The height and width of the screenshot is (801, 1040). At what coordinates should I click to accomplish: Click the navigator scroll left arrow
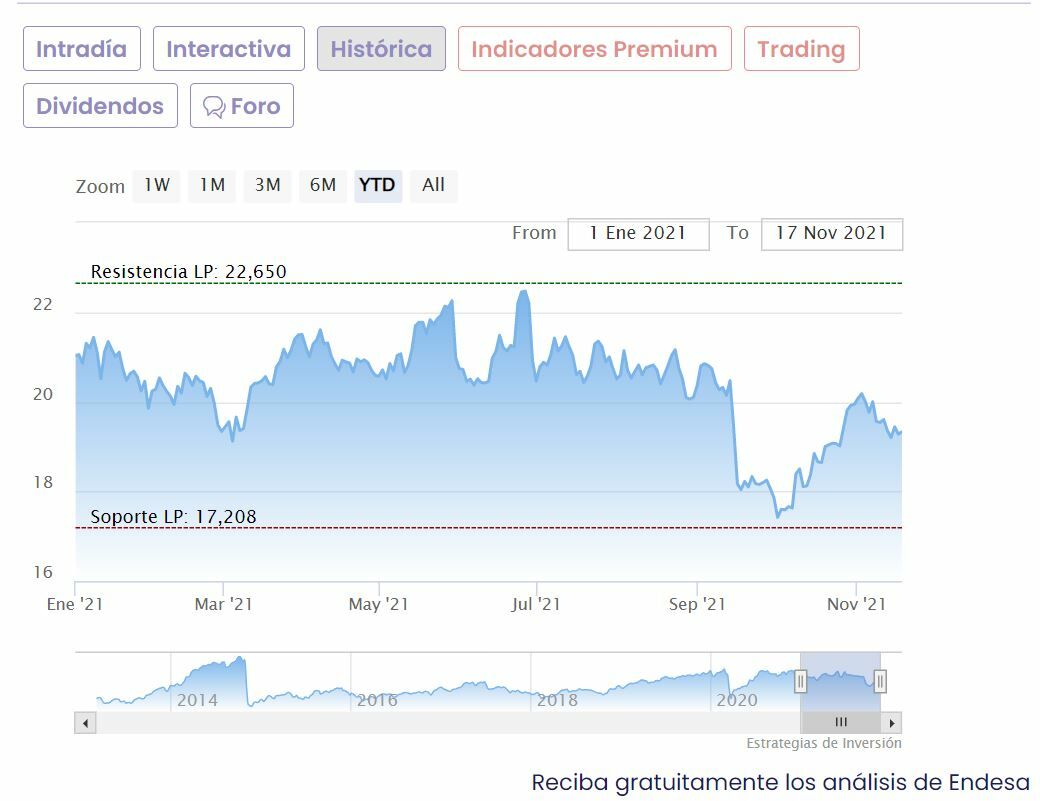tap(85, 722)
